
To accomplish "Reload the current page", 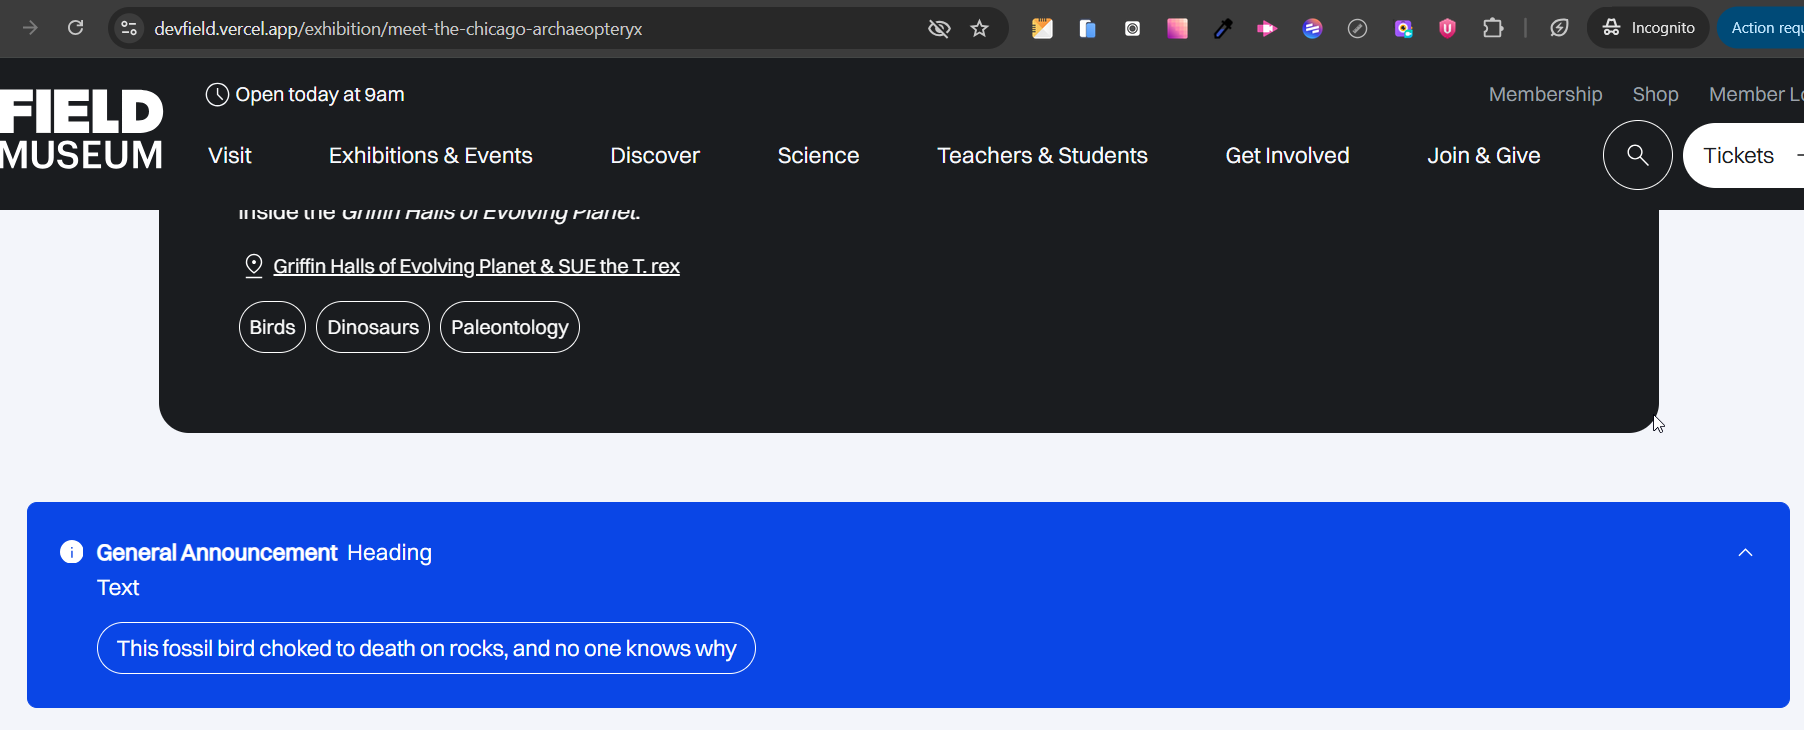I will (75, 28).
